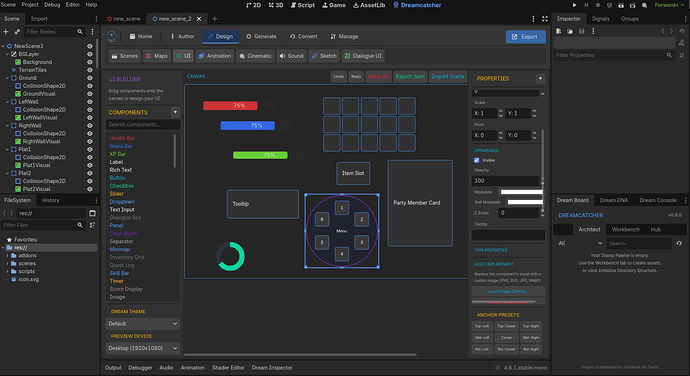Click the FileSystem path view toggle icon
This screenshot has width=690, height=376.
(92, 213)
